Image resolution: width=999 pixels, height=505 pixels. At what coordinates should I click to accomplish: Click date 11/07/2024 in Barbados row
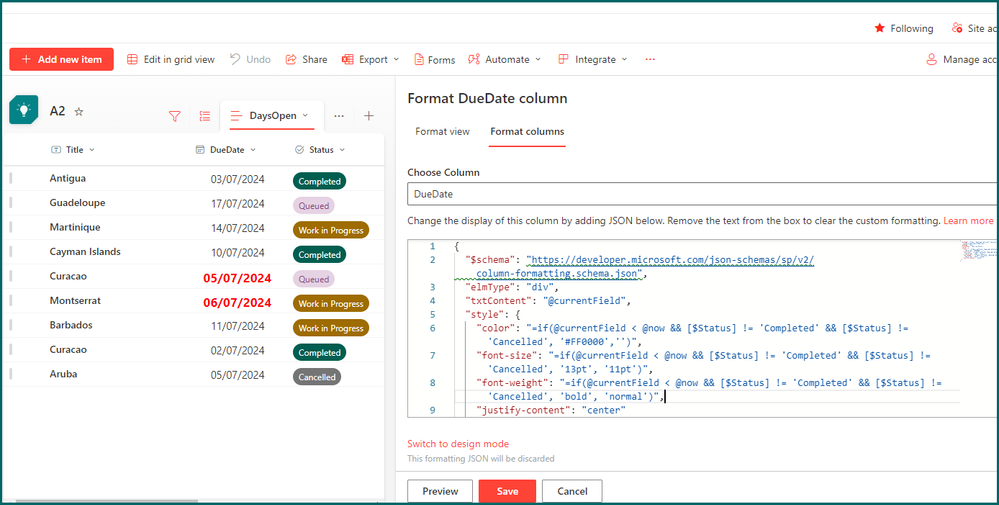[238, 326]
